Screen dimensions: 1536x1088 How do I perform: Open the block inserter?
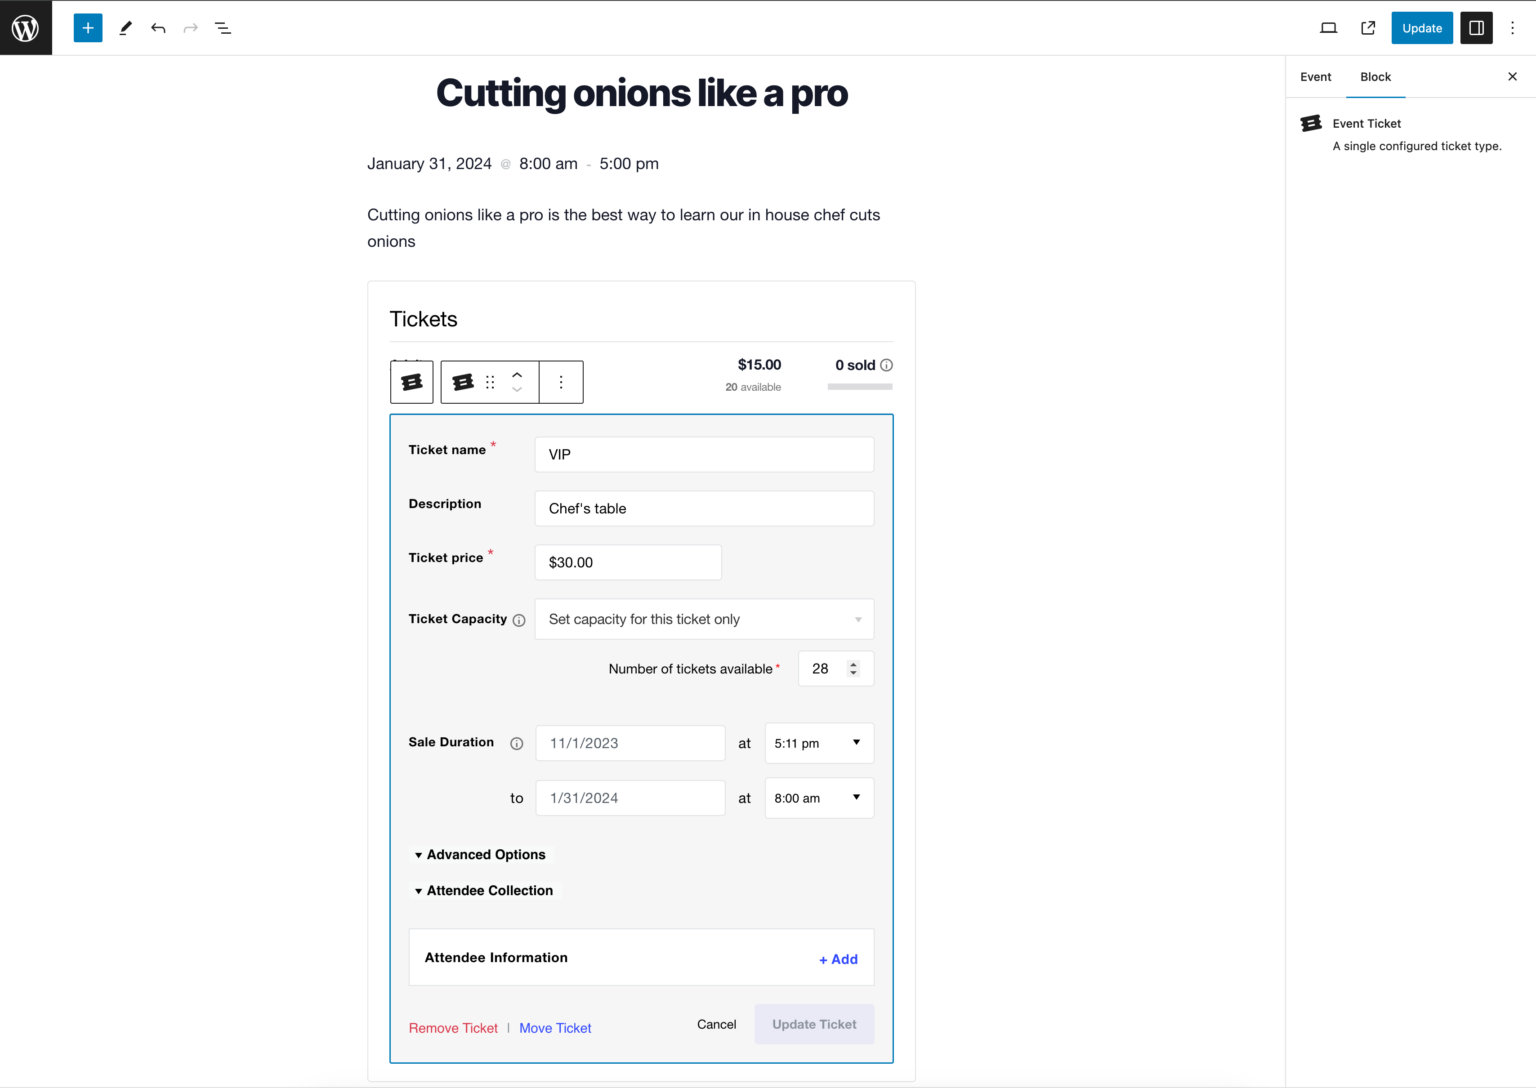pyautogui.click(x=87, y=27)
